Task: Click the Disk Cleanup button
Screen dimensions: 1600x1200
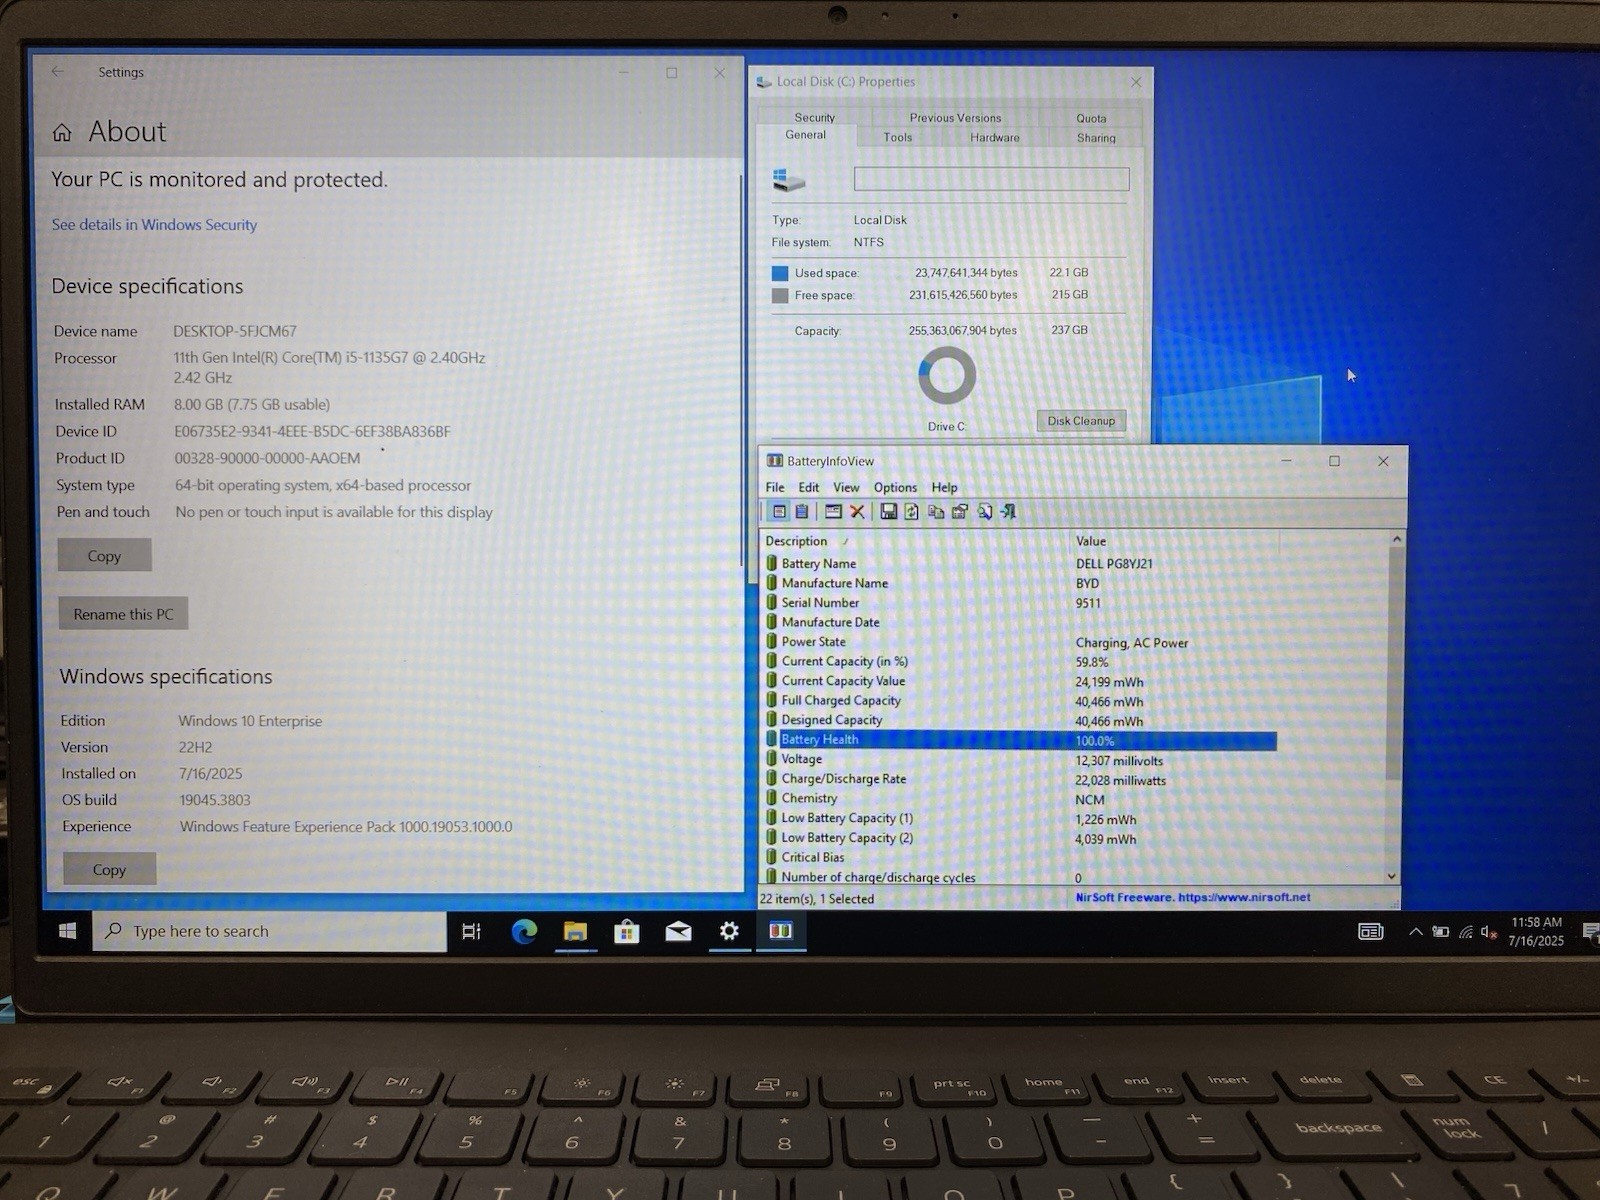Action: [1081, 421]
